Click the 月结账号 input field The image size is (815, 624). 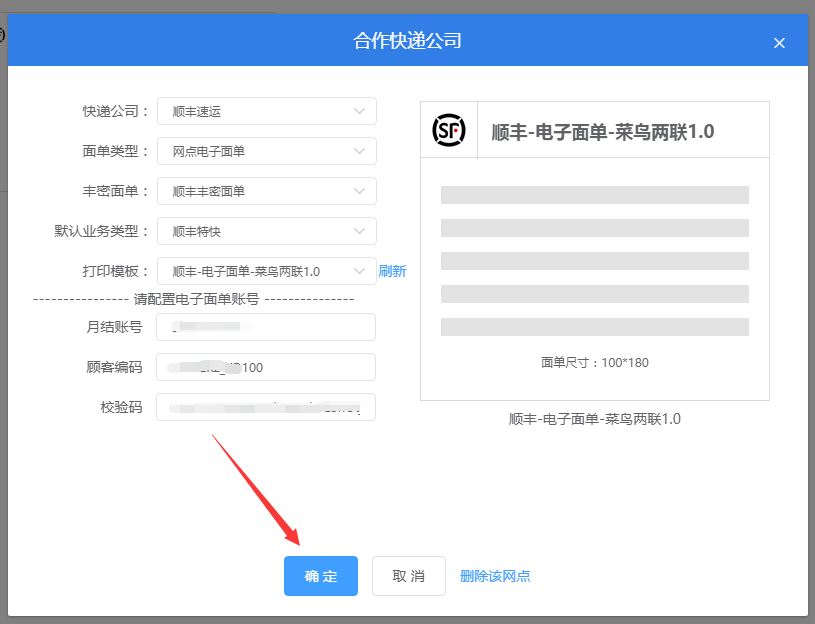pos(266,327)
